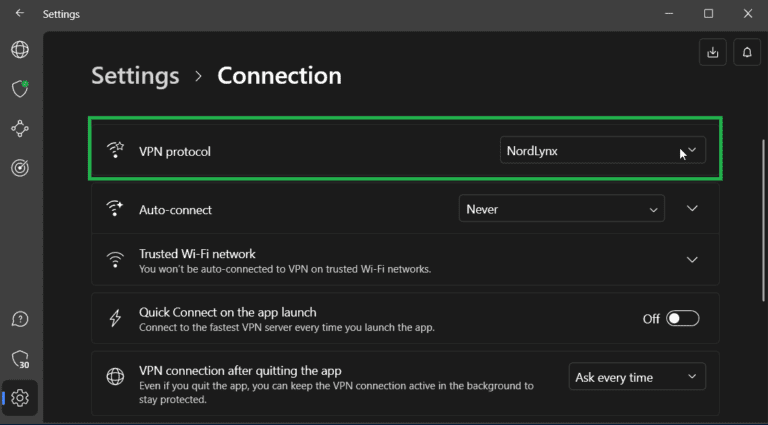Image resolution: width=768 pixels, height=425 pixels.
Task: Go back to Settings via breadcrumb
Action: tap(135, 76)
